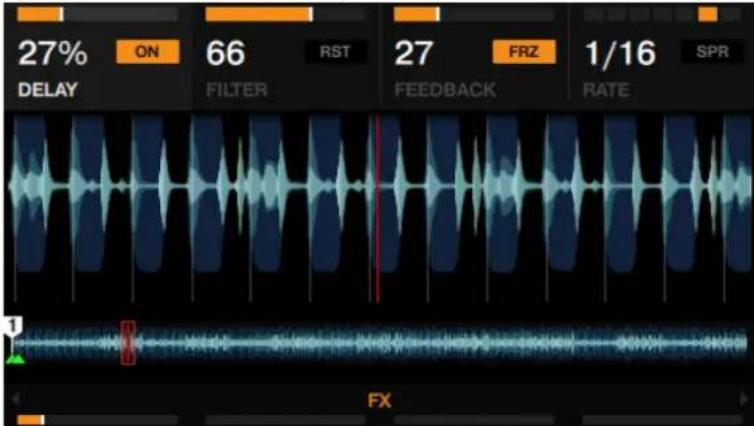This screenshot has height=426, width=754.
Task: Click the FX tab label
Action: (379, 400)
